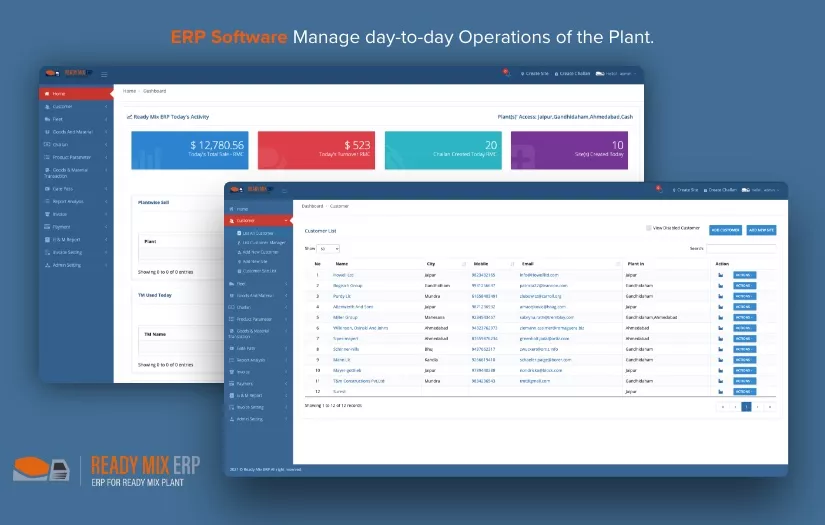Click the notification bell in the back dashboard header
Image resolution: width=825 pixels, height=525 pixels.
point(506,73)
